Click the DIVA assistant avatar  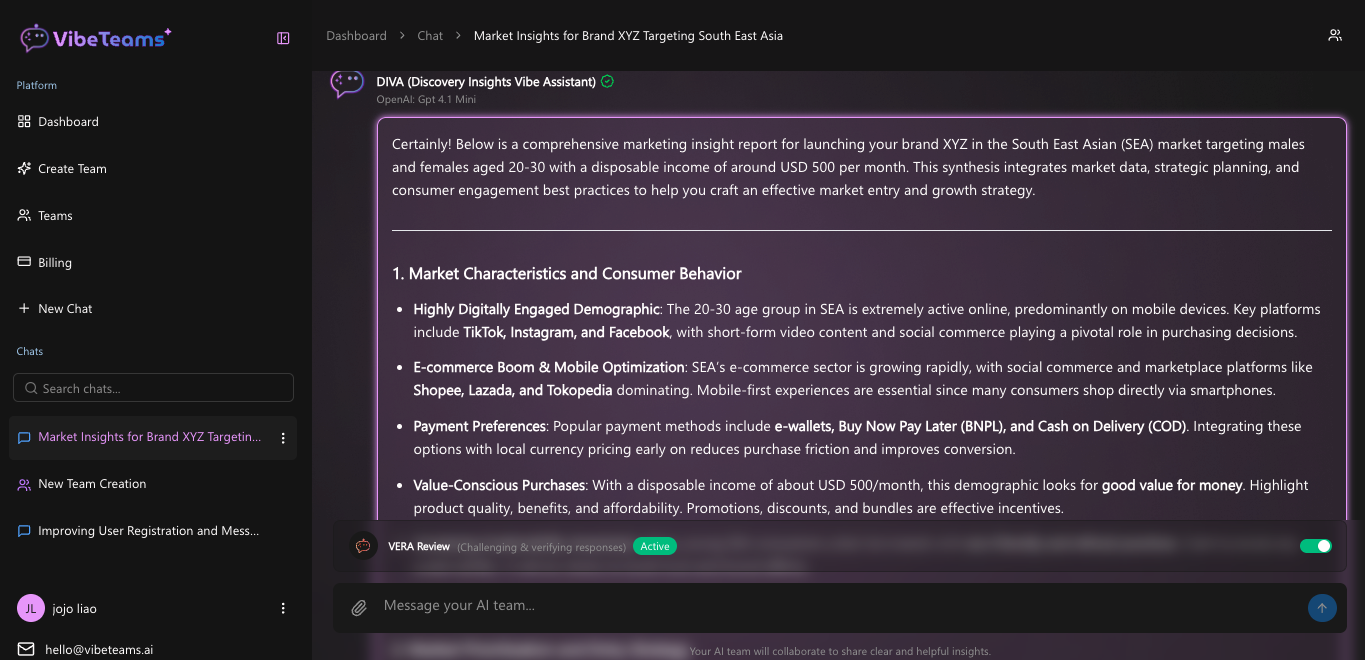coord(347,83)
